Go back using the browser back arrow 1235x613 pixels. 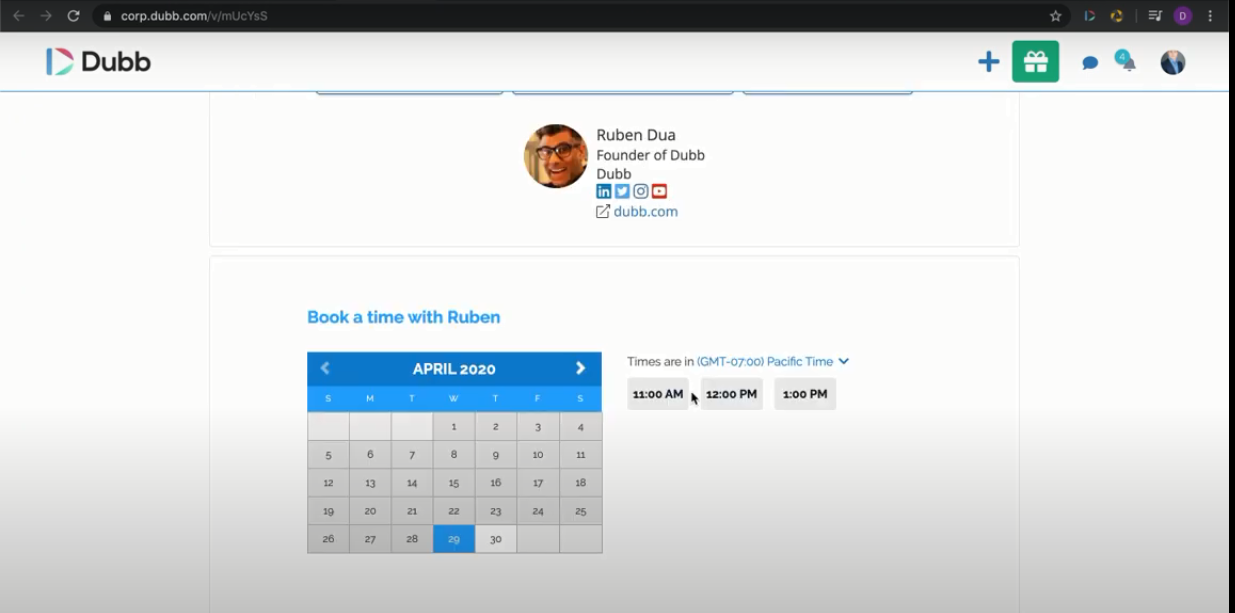[18, 16]
